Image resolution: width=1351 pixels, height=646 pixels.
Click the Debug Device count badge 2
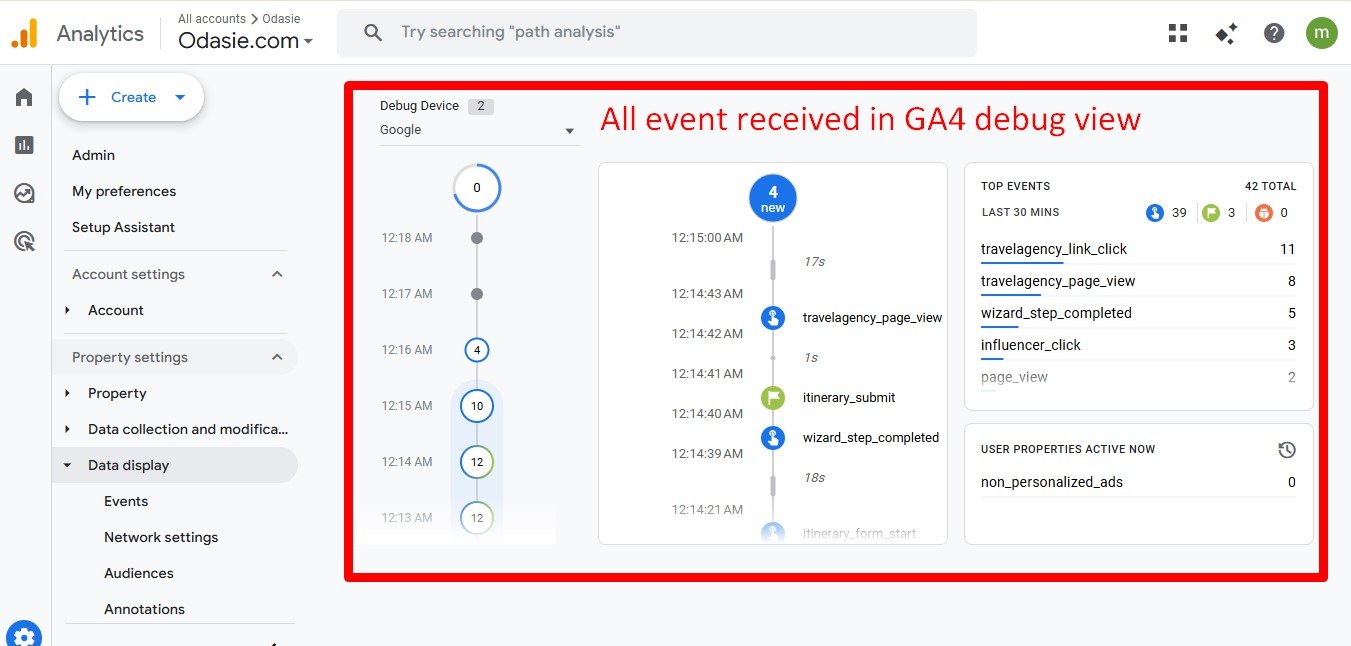(x=480, y=106)
